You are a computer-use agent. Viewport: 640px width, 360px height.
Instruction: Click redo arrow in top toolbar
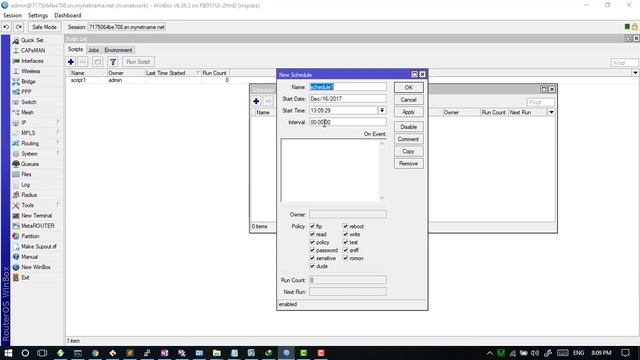tap(19, 27)
